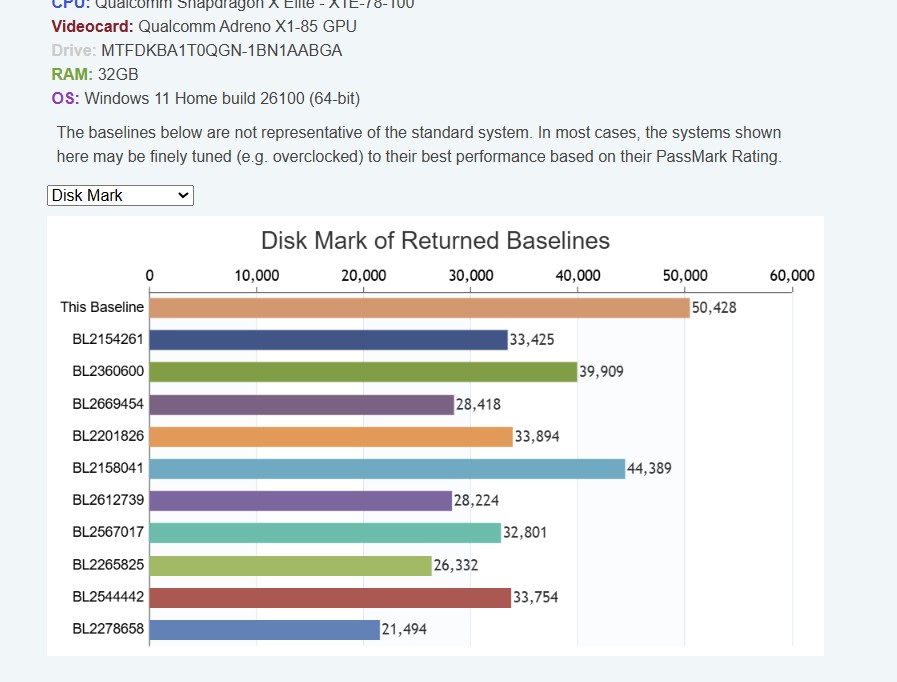
Task: Click the BL2265825 lime green bar
Action: coord(290,565)
